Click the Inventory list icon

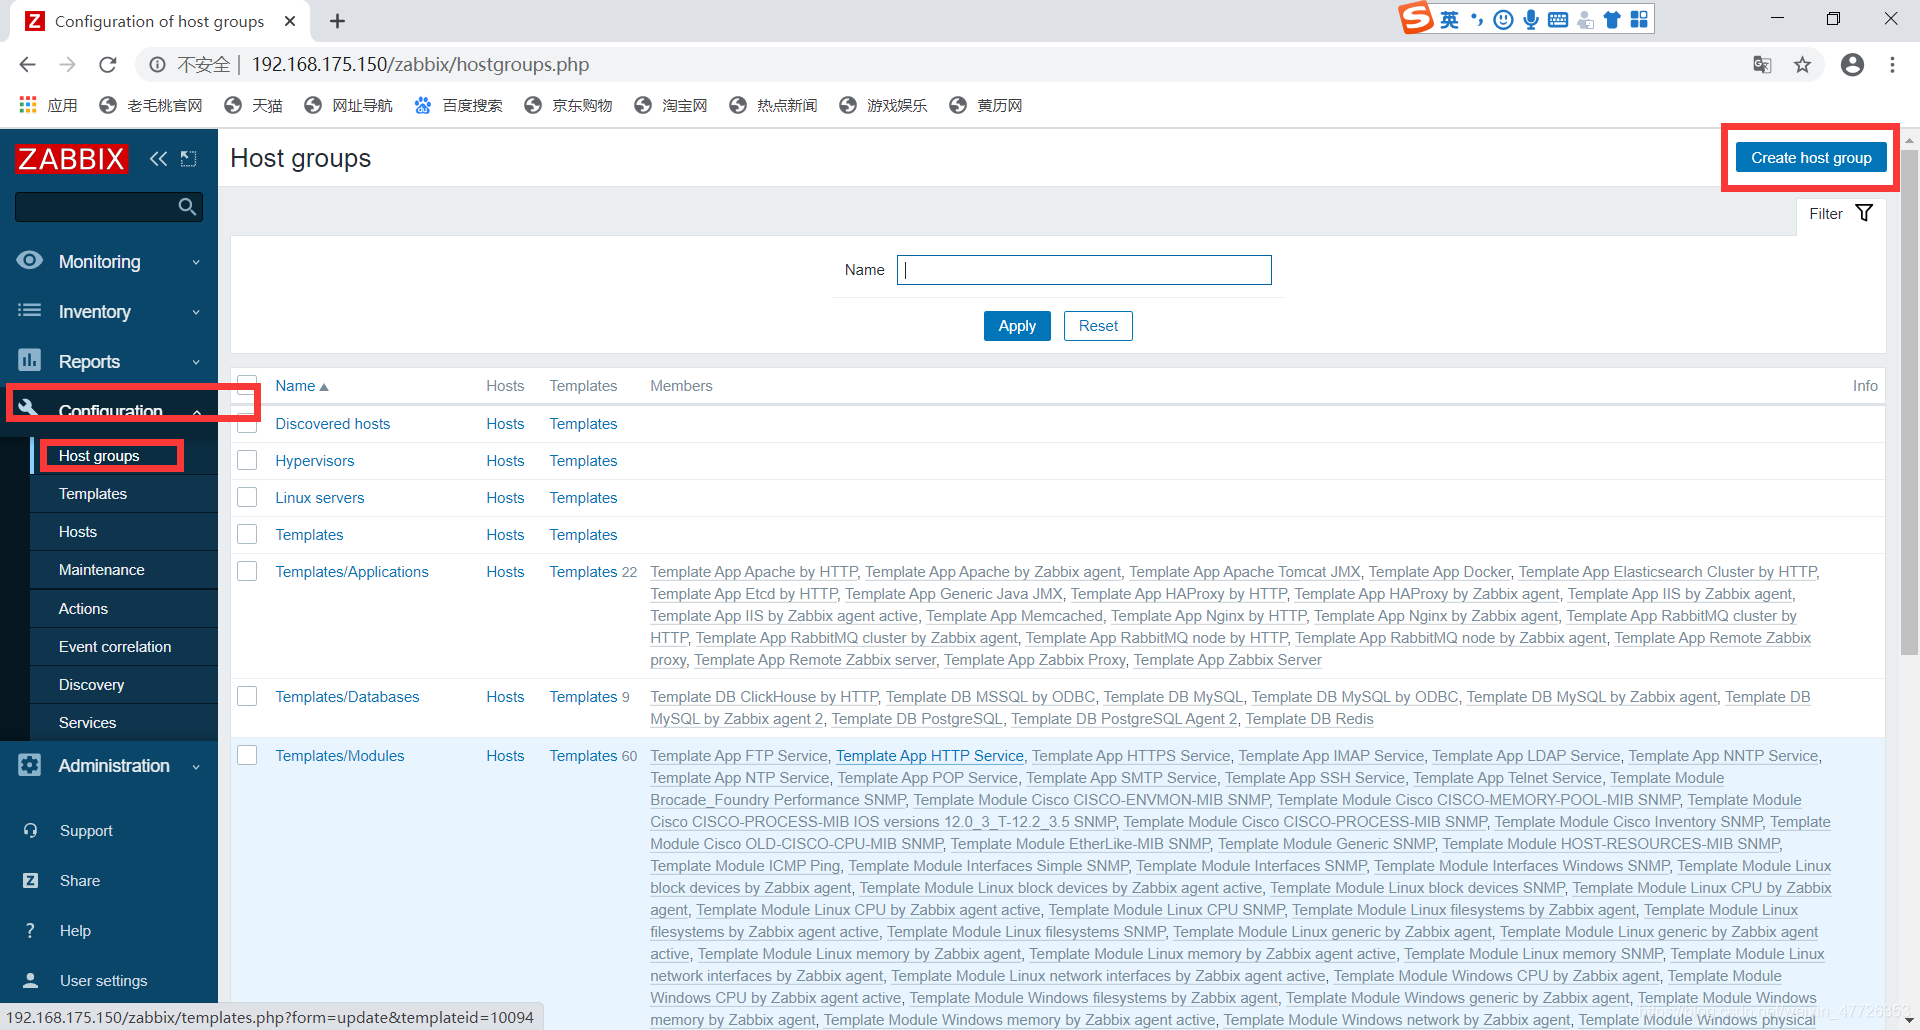(x=30, y=311)
